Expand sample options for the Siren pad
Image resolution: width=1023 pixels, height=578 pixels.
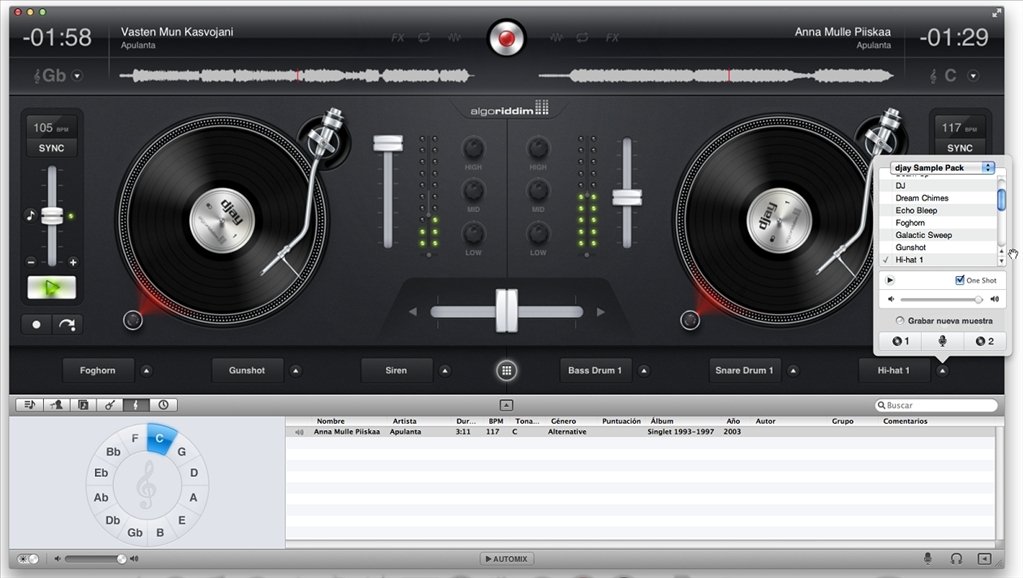click(445, 371)
